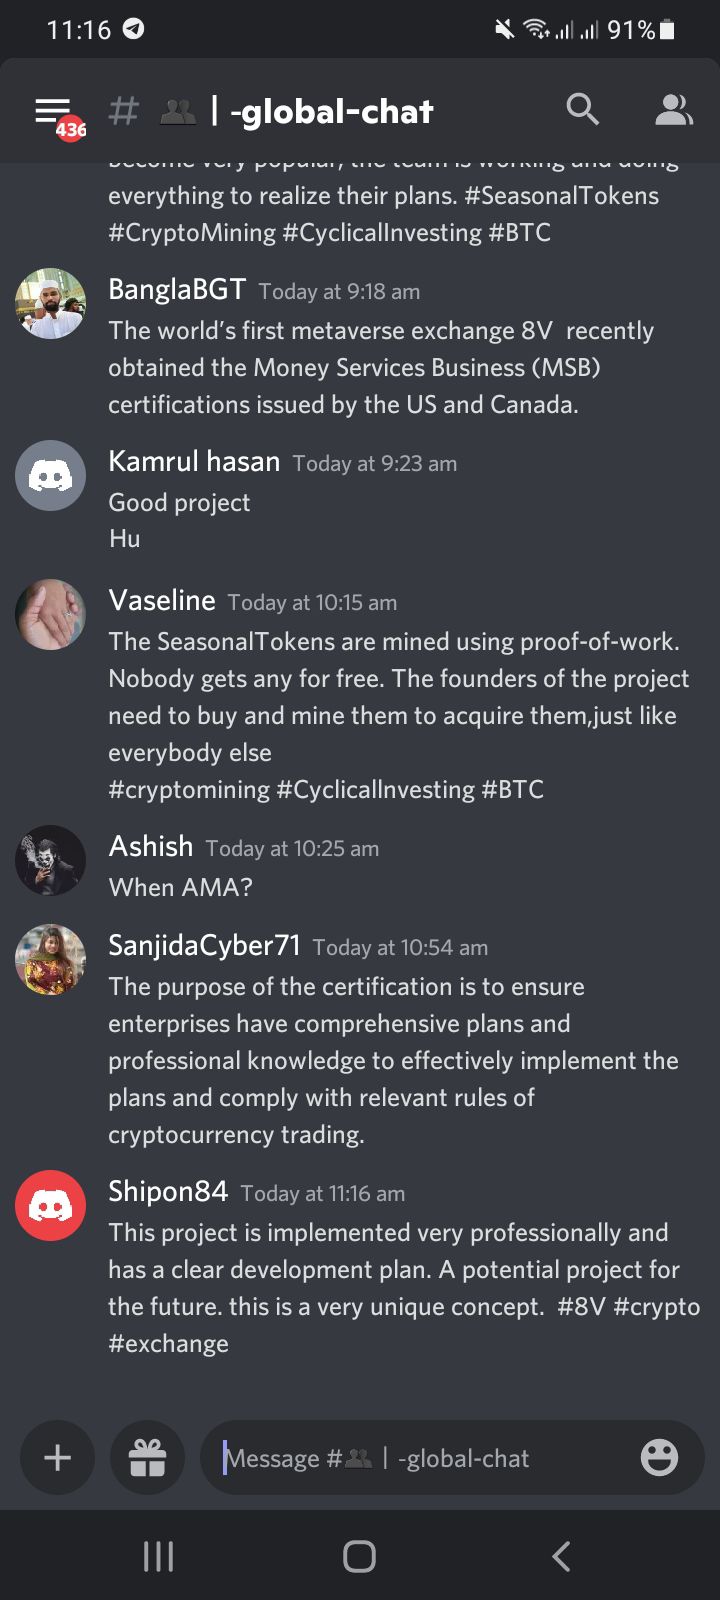Type in the Message global-chat field
This screenshot has height=1600, width=720.
click(x=420, y=1458)
